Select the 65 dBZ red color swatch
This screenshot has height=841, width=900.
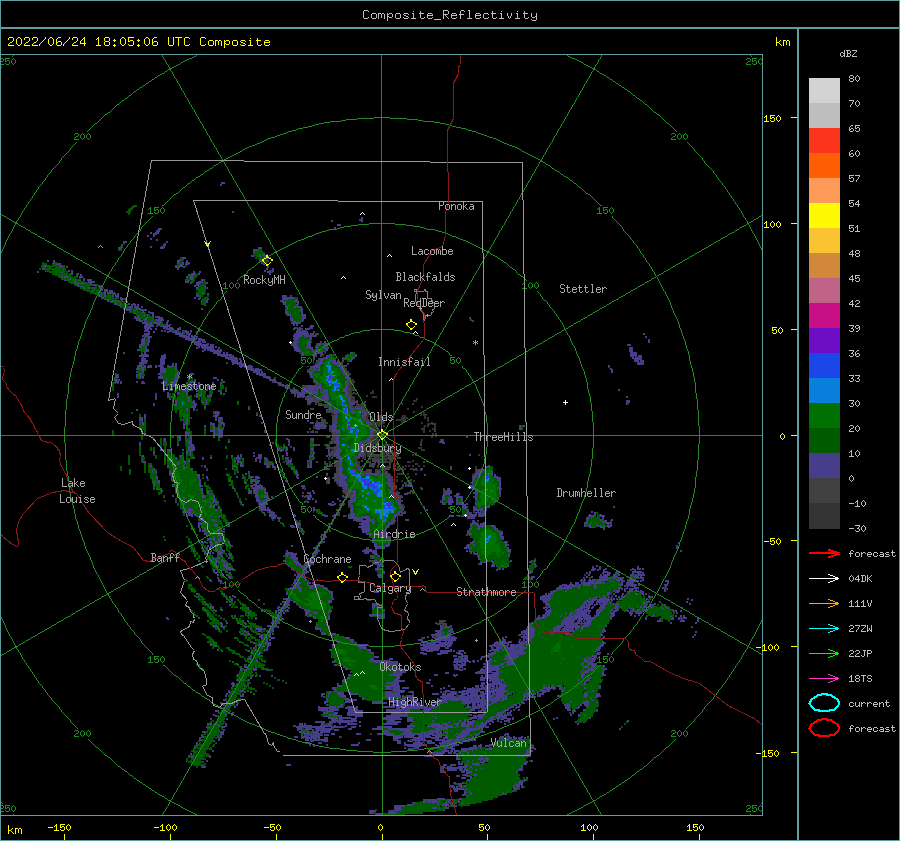[x=824, y=140]
